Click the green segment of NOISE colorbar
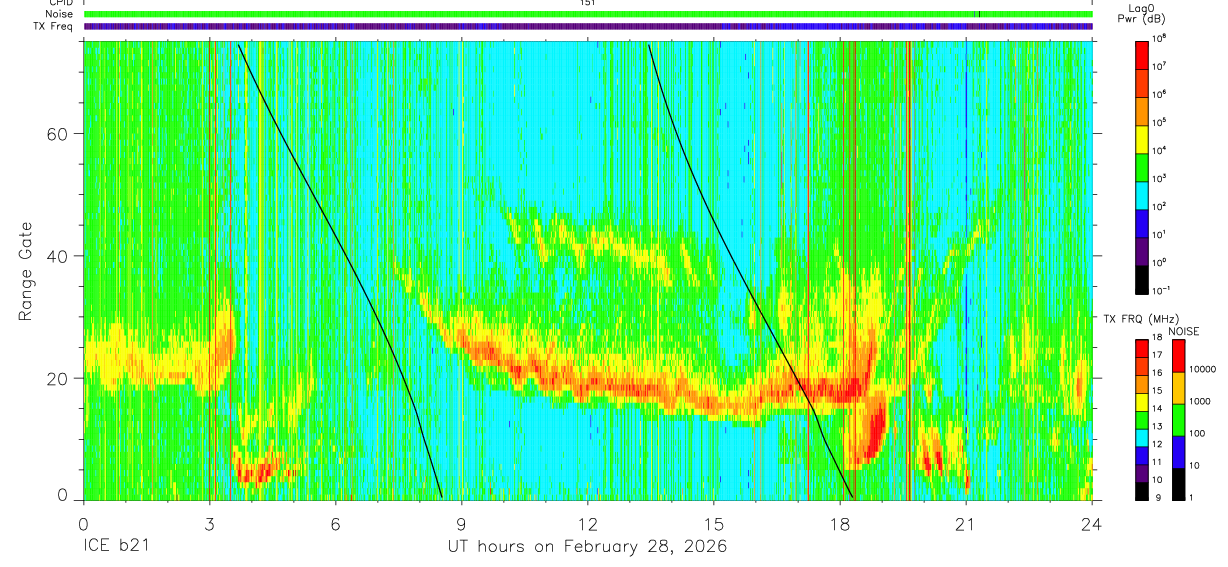Viewport: 1228px width, 567px height. tap(1179, 420)
